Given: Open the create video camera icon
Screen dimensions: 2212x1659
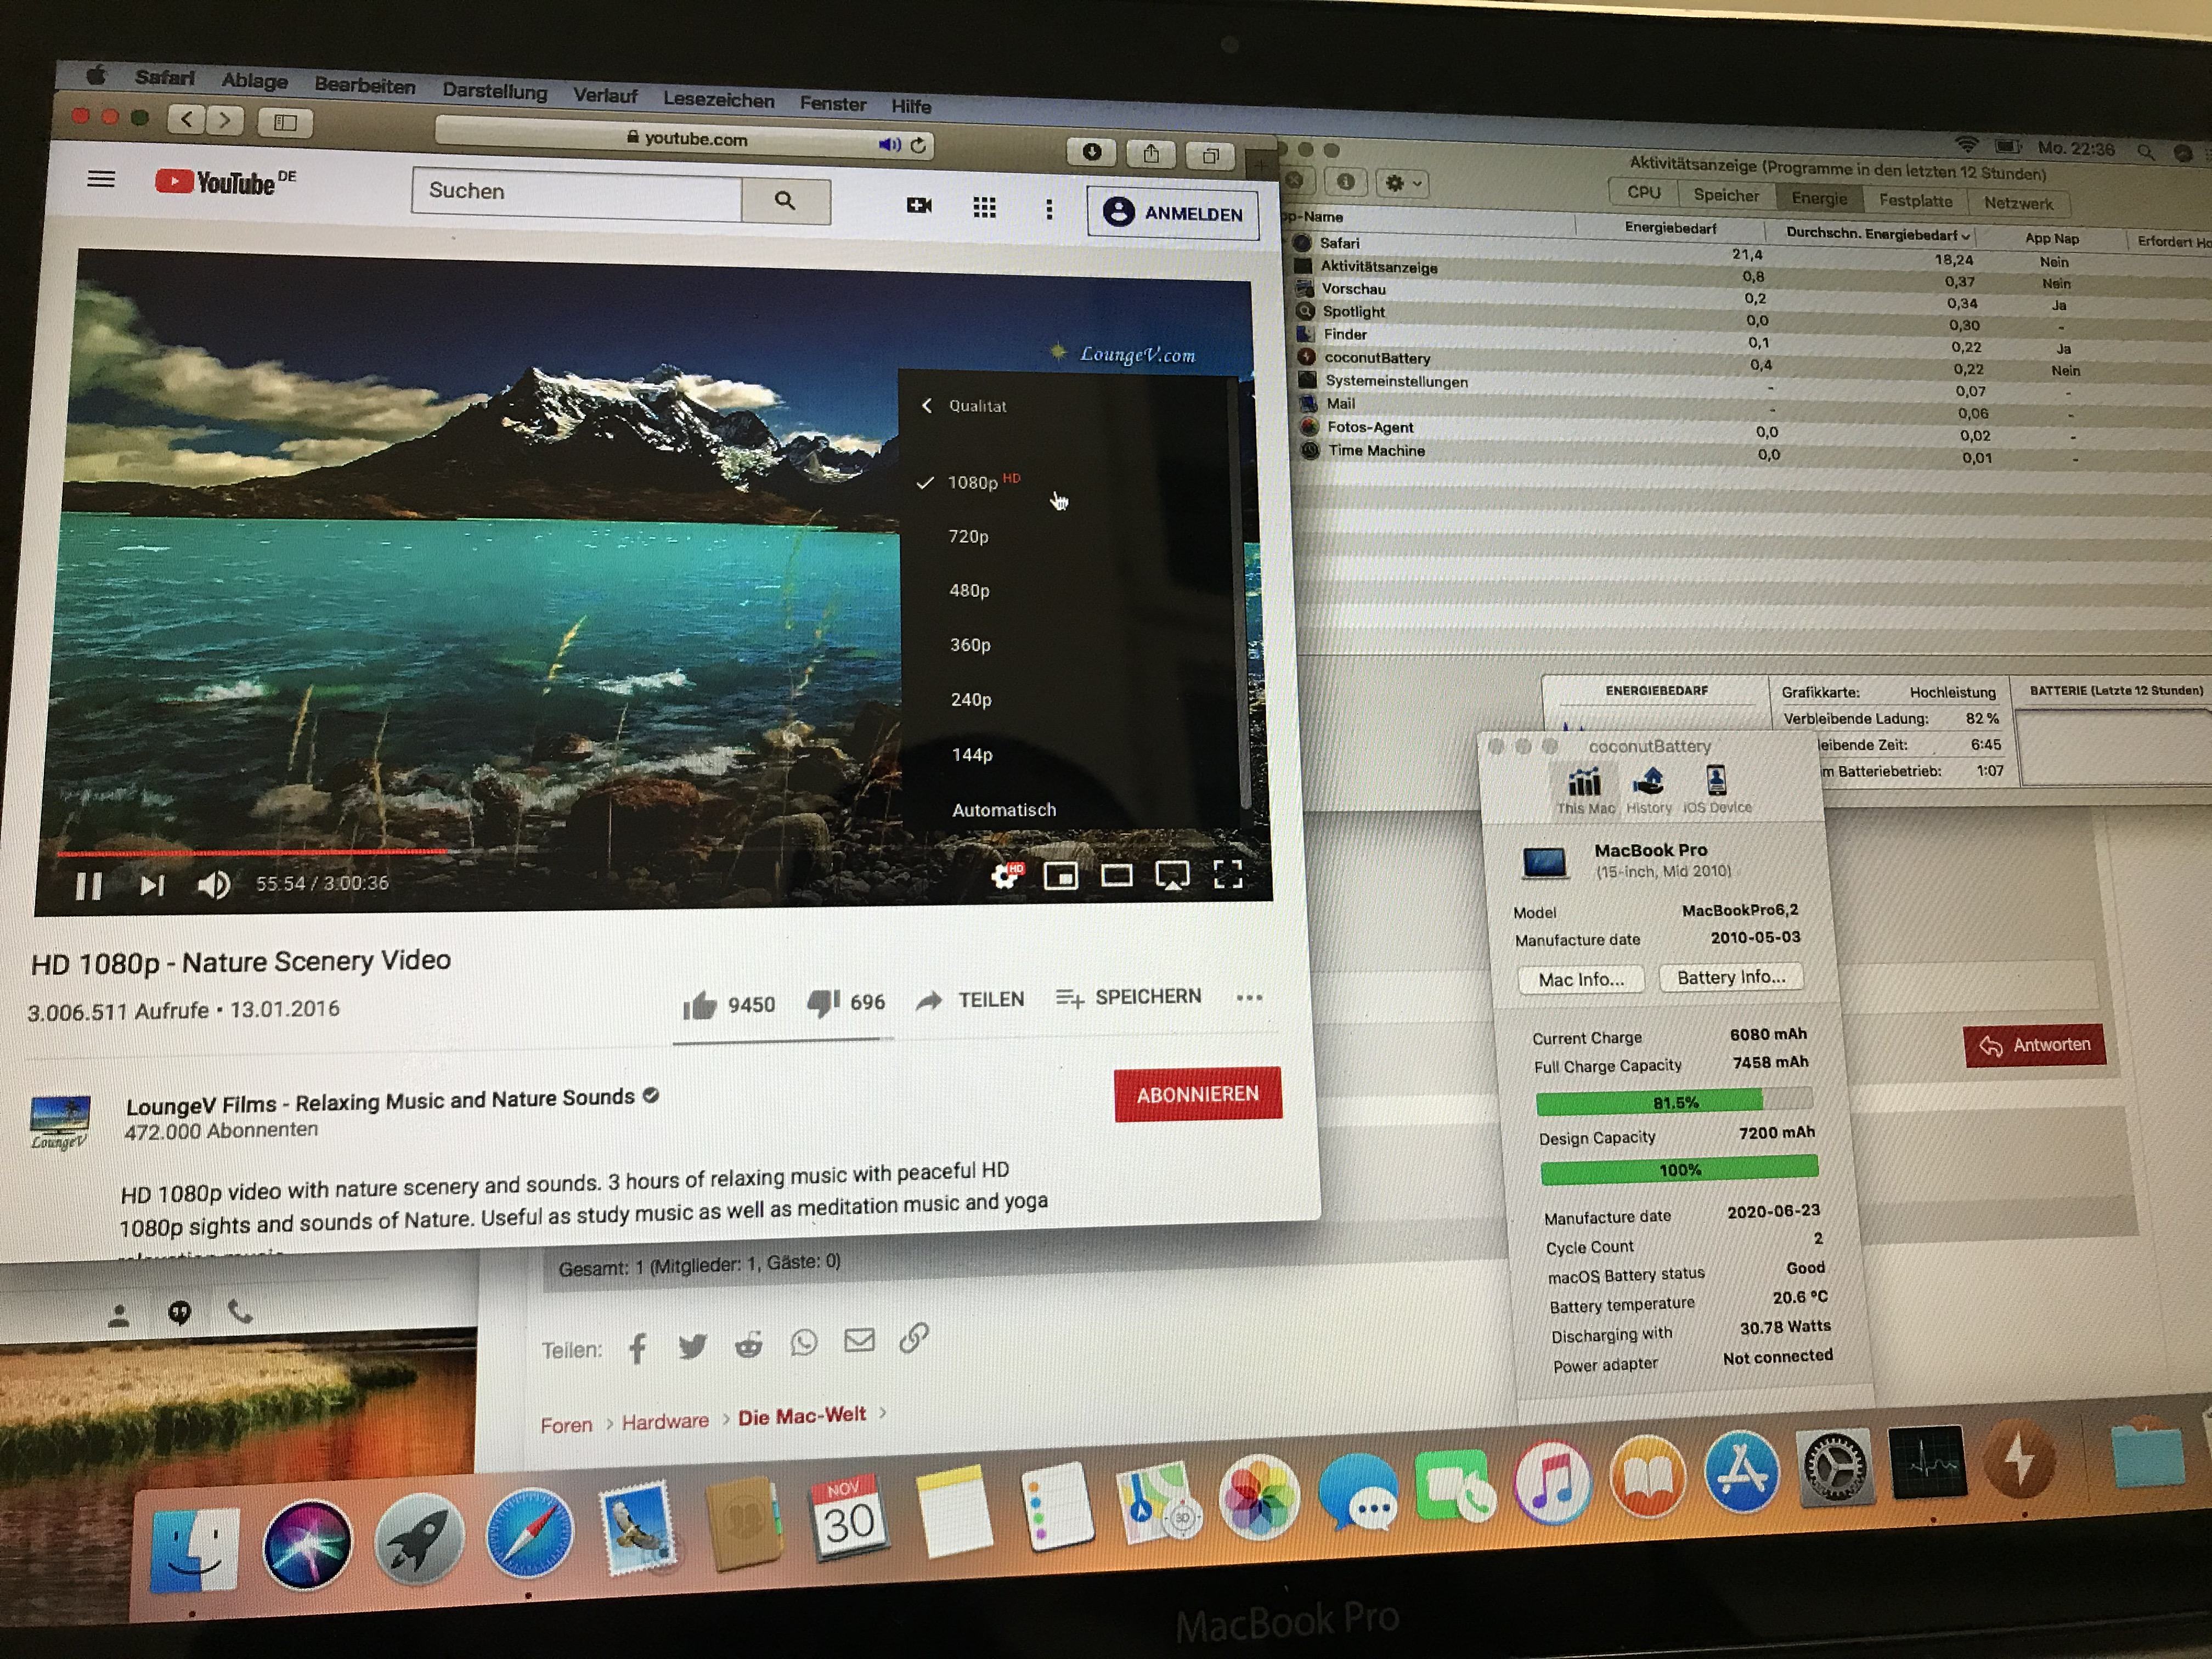Looking at the screenshot, I should (918, 205).
